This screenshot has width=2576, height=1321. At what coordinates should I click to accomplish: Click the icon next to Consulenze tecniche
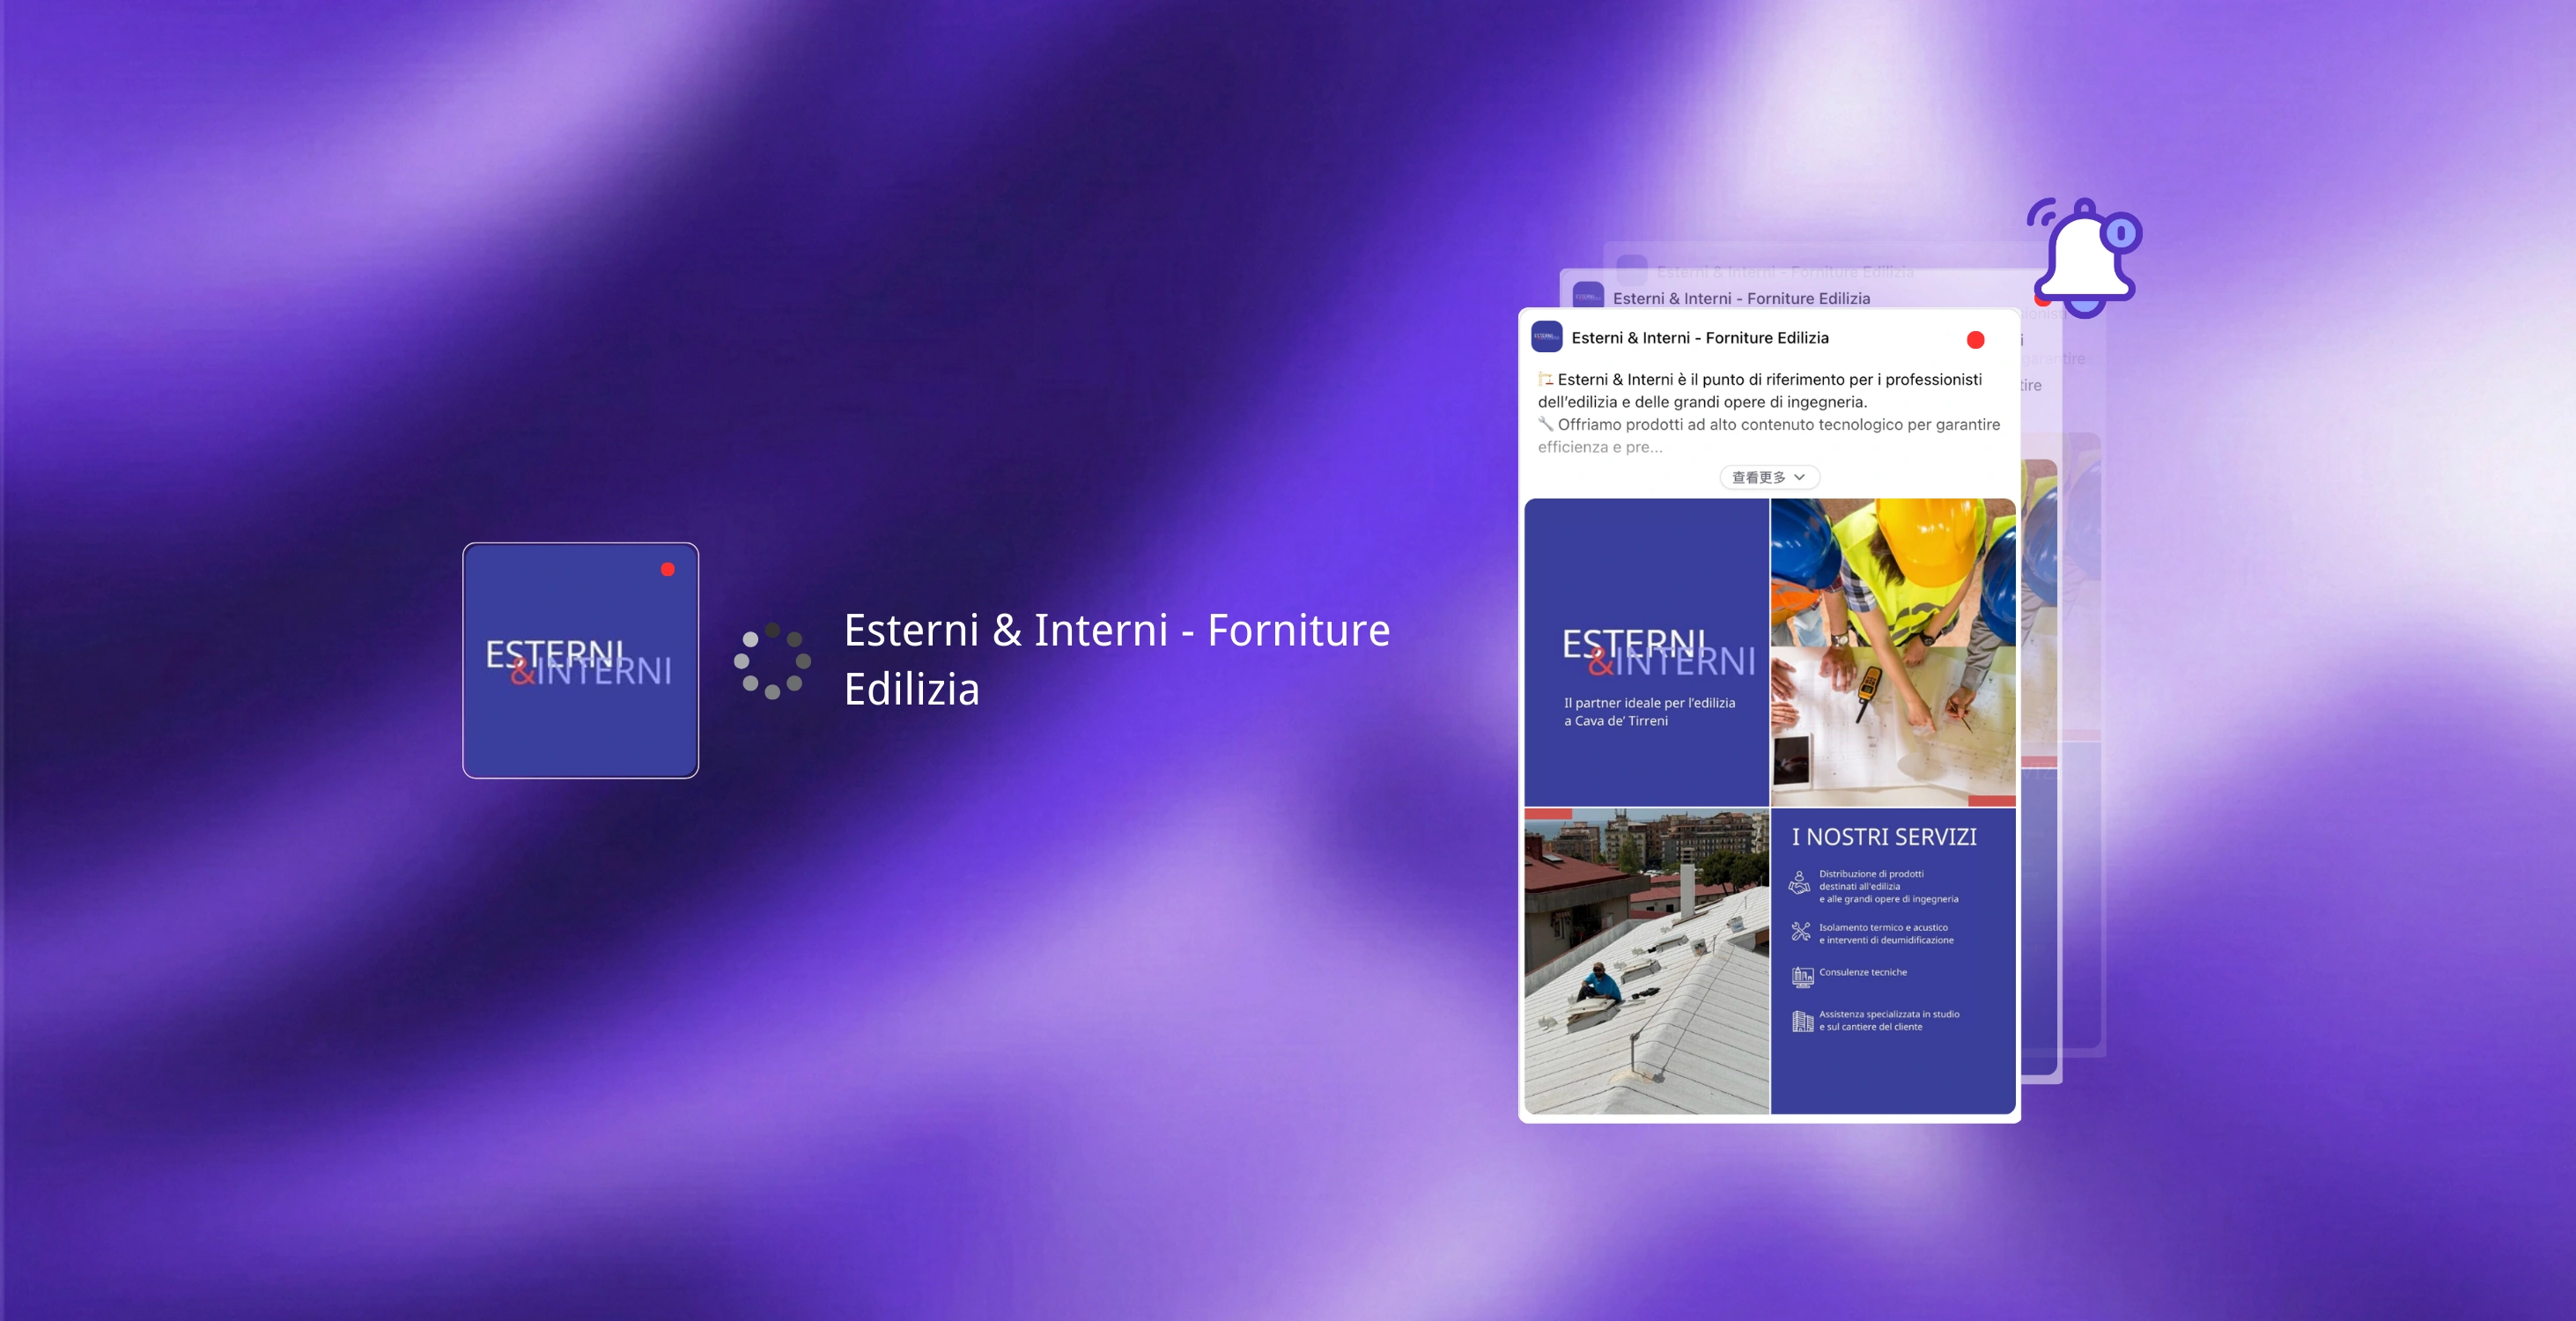tap(1802, 976)
